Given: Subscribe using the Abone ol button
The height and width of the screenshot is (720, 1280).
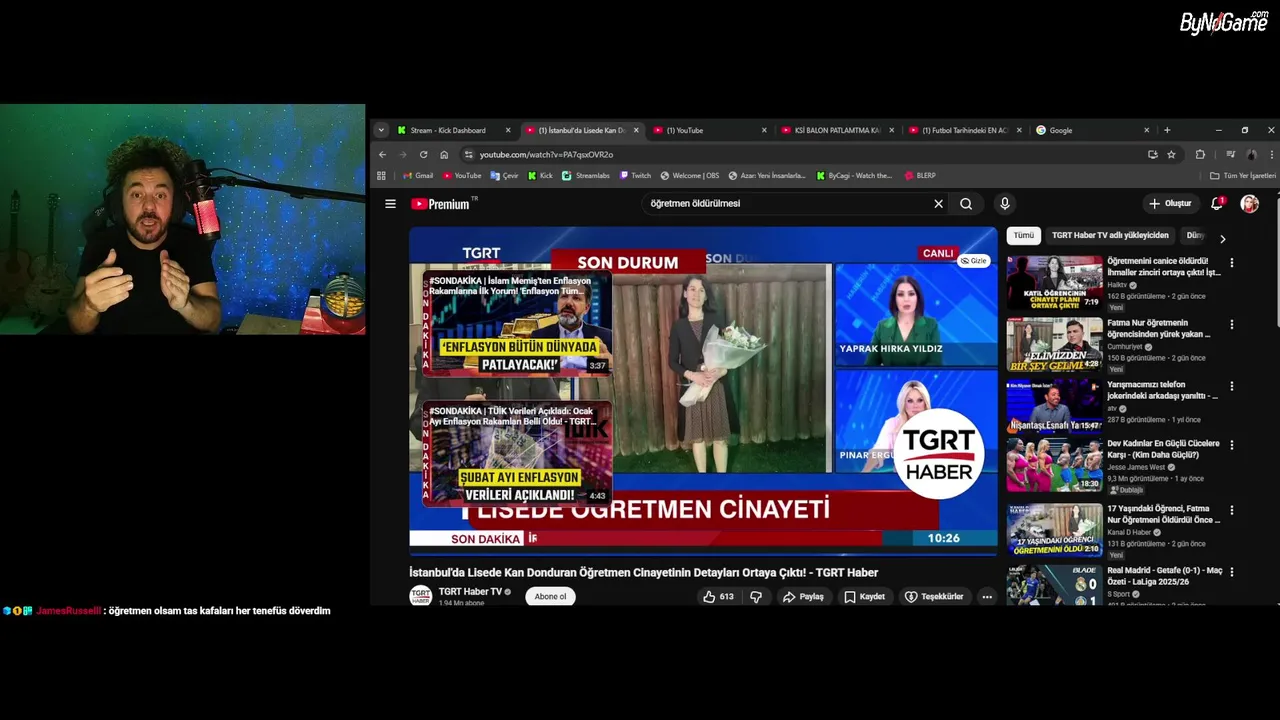Looking at the screenshot, I should [550, 597].
